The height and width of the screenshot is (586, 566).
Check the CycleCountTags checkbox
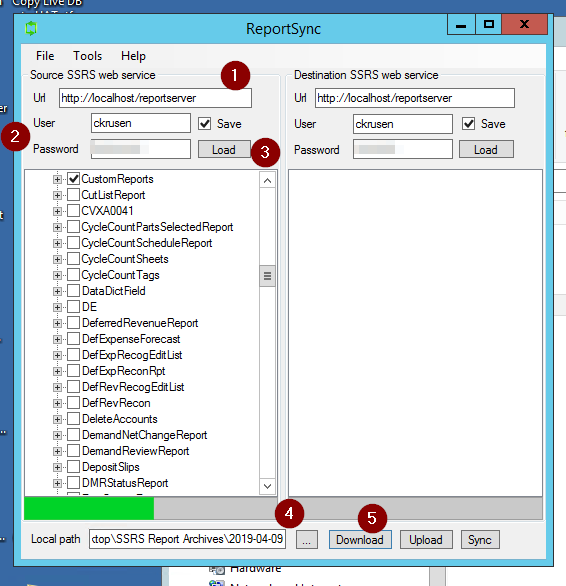pos(73,275)
